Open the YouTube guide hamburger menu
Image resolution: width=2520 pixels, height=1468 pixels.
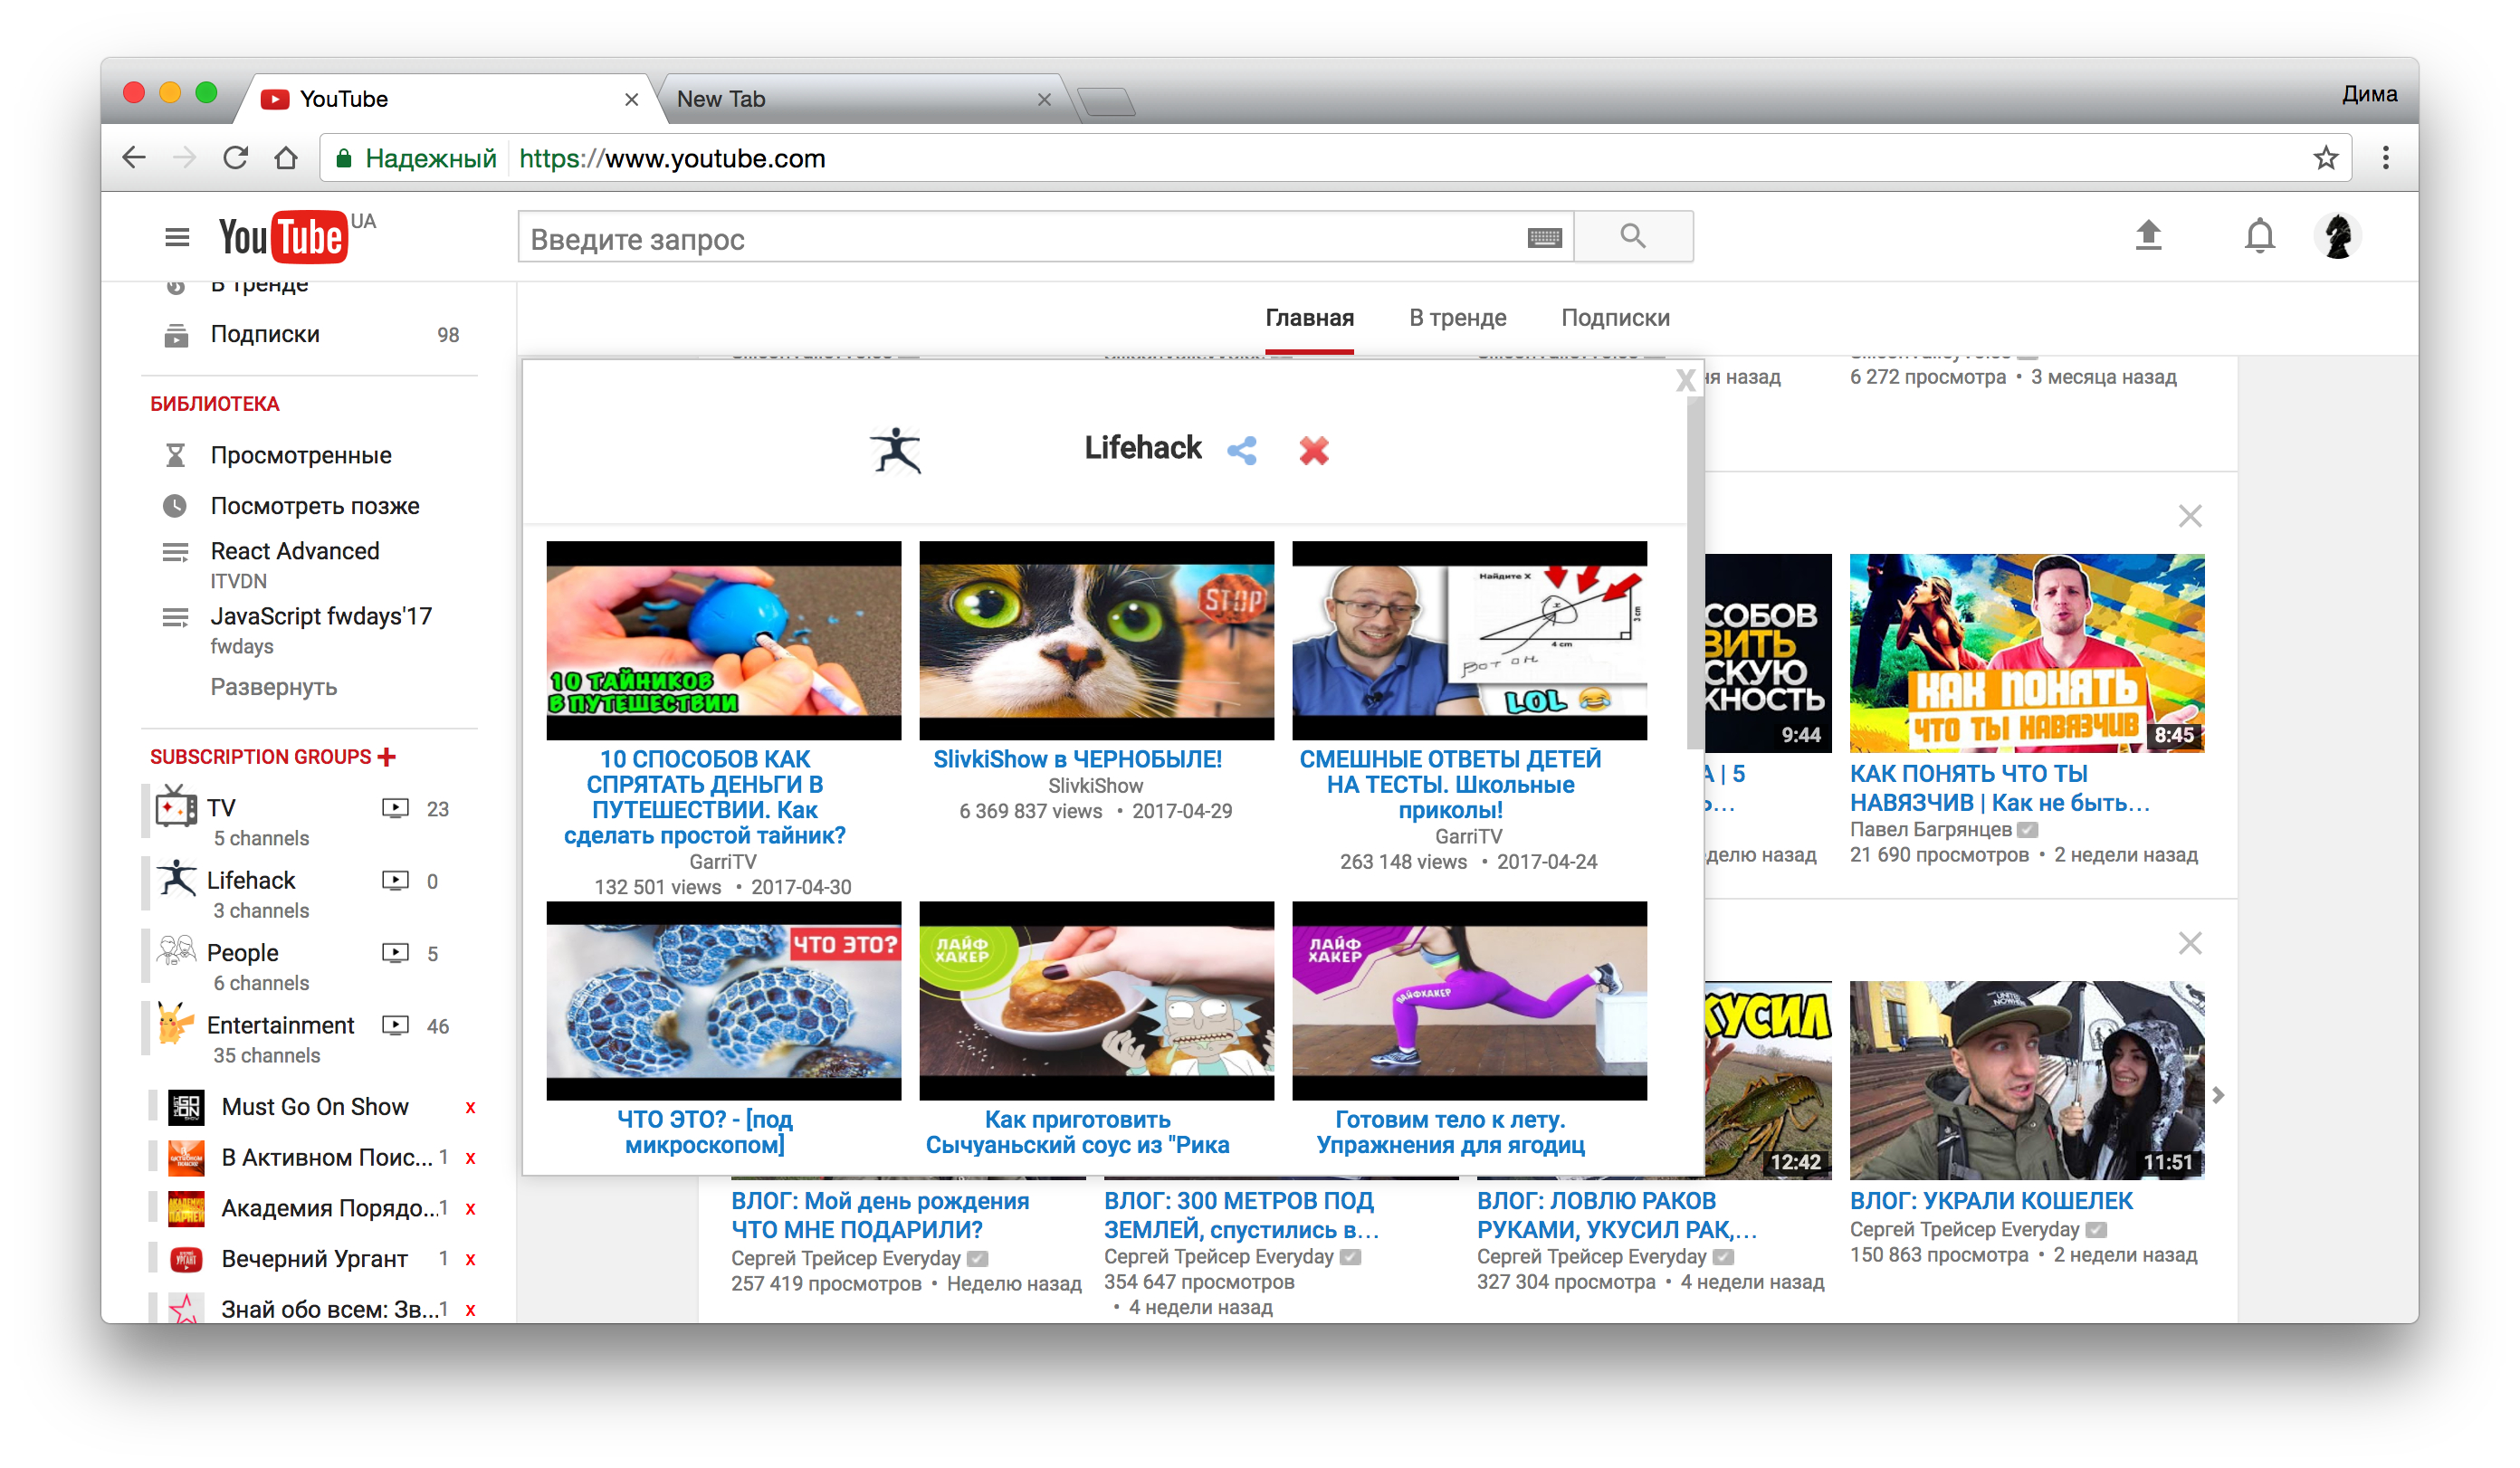177,237
